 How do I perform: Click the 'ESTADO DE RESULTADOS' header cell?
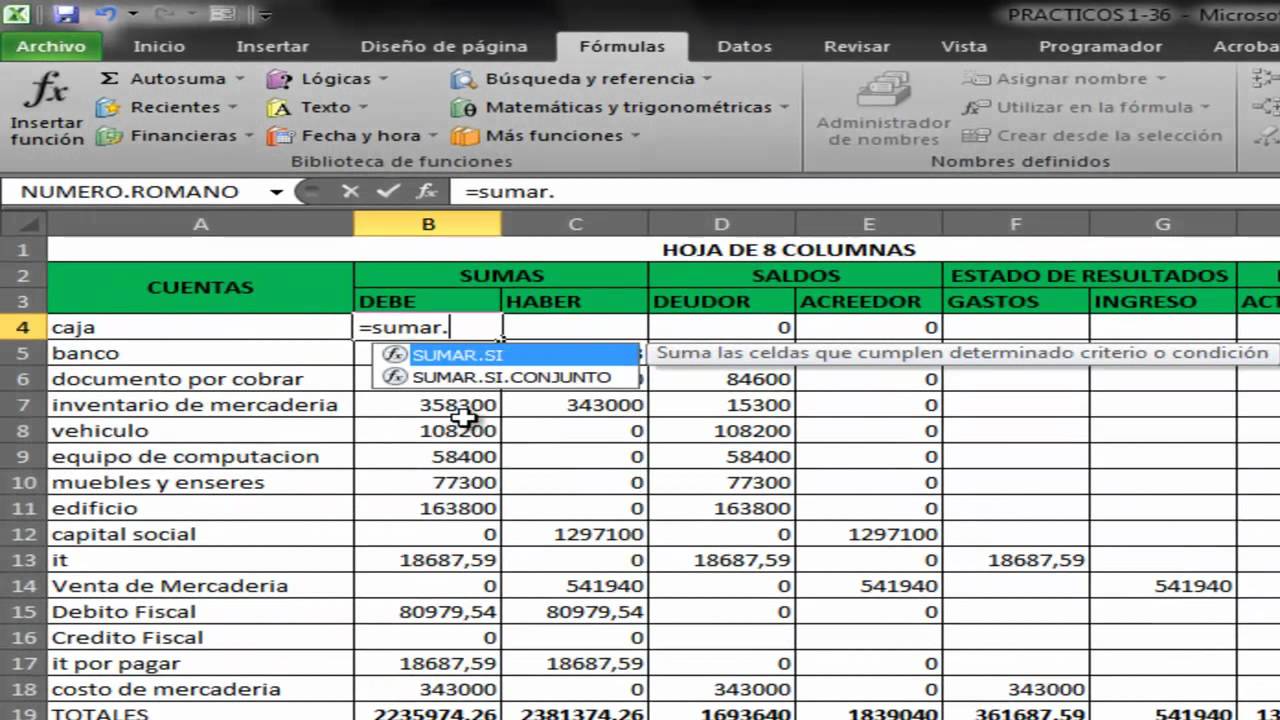1089,275
